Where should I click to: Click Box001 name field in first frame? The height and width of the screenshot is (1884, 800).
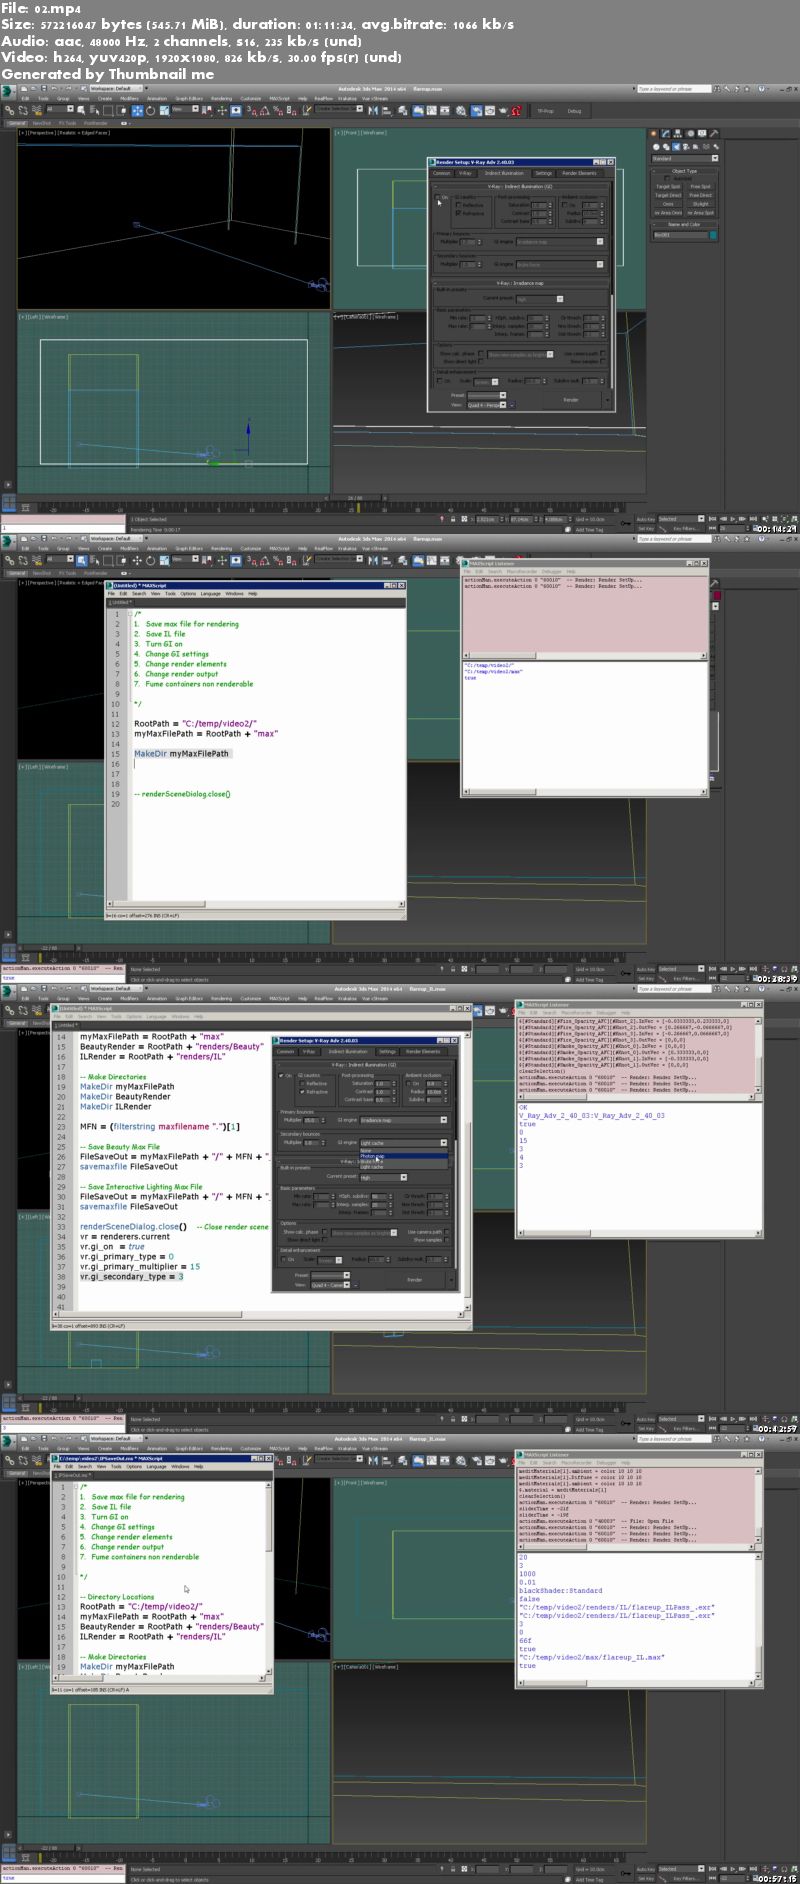point(680,236)
